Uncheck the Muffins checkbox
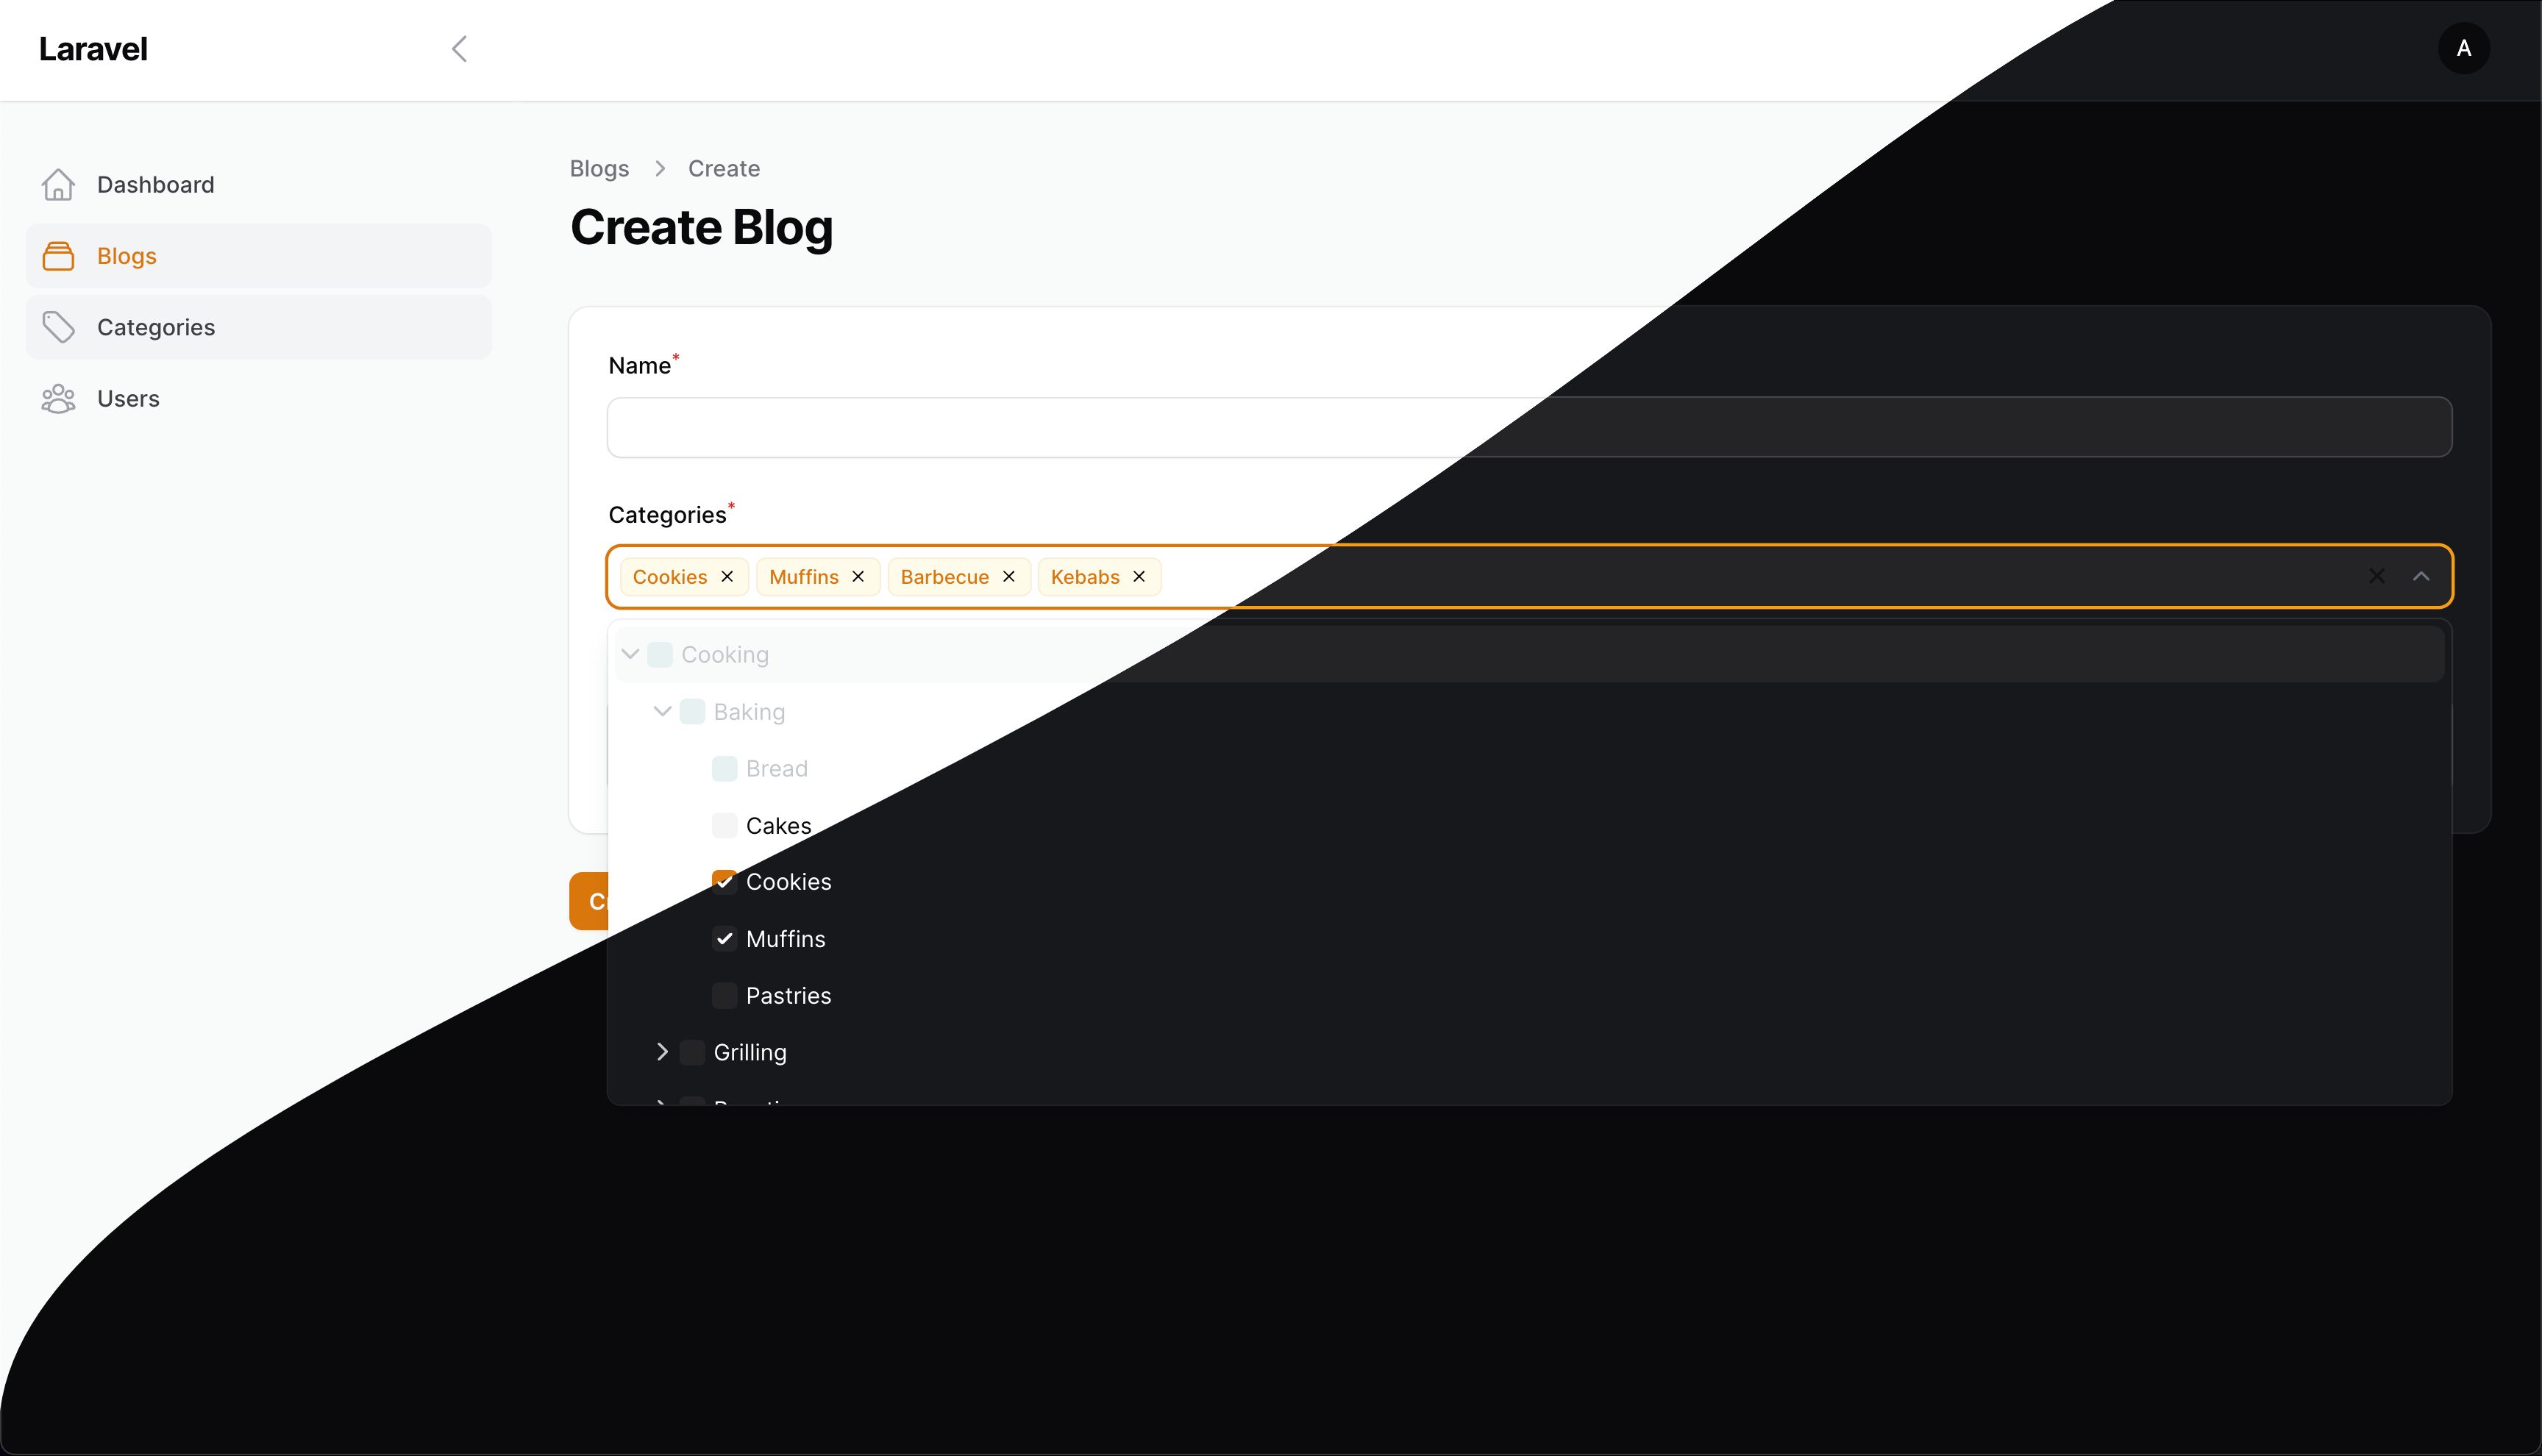Image resolution: width=2542 pixels, height=1456 pixels. pyautogui.click(x=724, y=939)
